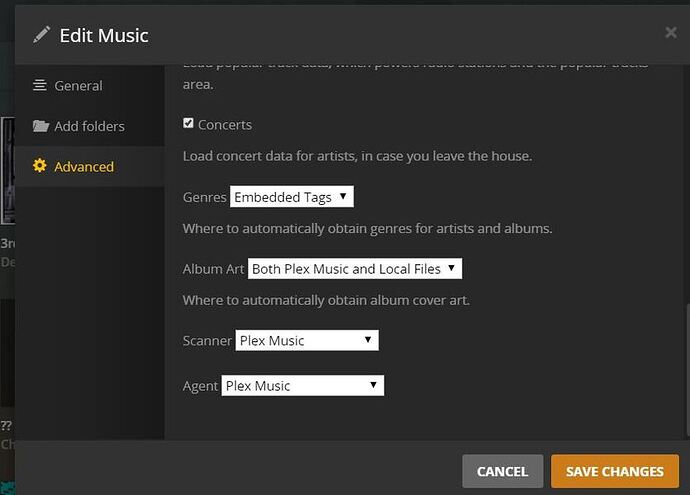Uncheck the Concerts checkbox
The image size is (690, 495).
(188, 124)
